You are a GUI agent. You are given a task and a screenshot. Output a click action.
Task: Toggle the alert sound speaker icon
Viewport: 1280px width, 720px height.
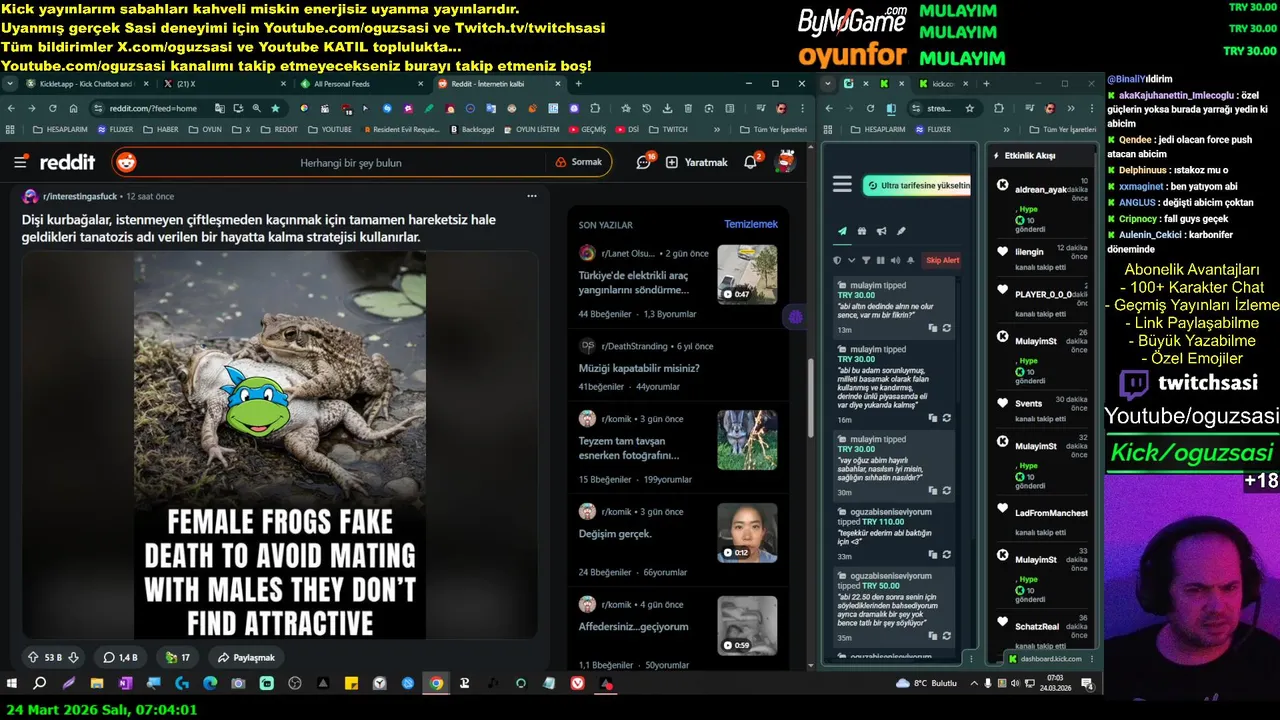click(895, 260)
